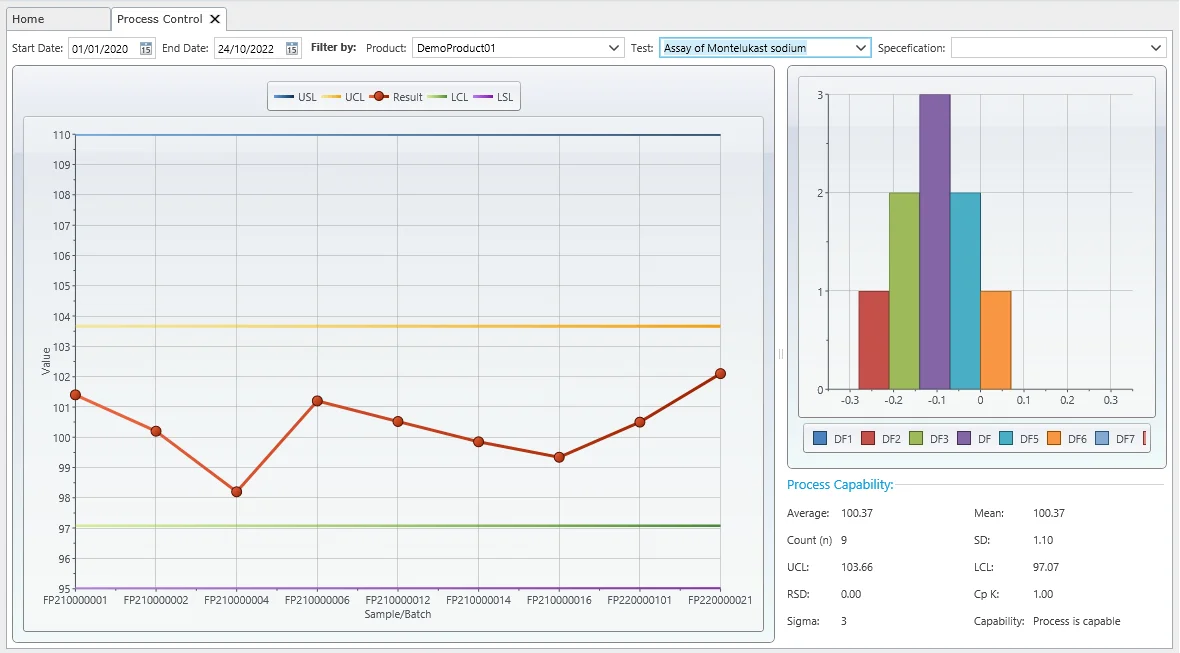
Task: Toggle USL series in chart legend
Action: tap(295, 97)
